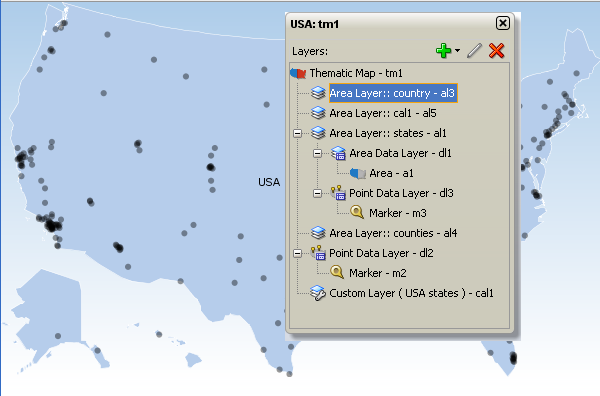The height and width of the screenshot is (396, 600).
Task: Open the dropdown arrow beside the add icon
Action: 457,51
